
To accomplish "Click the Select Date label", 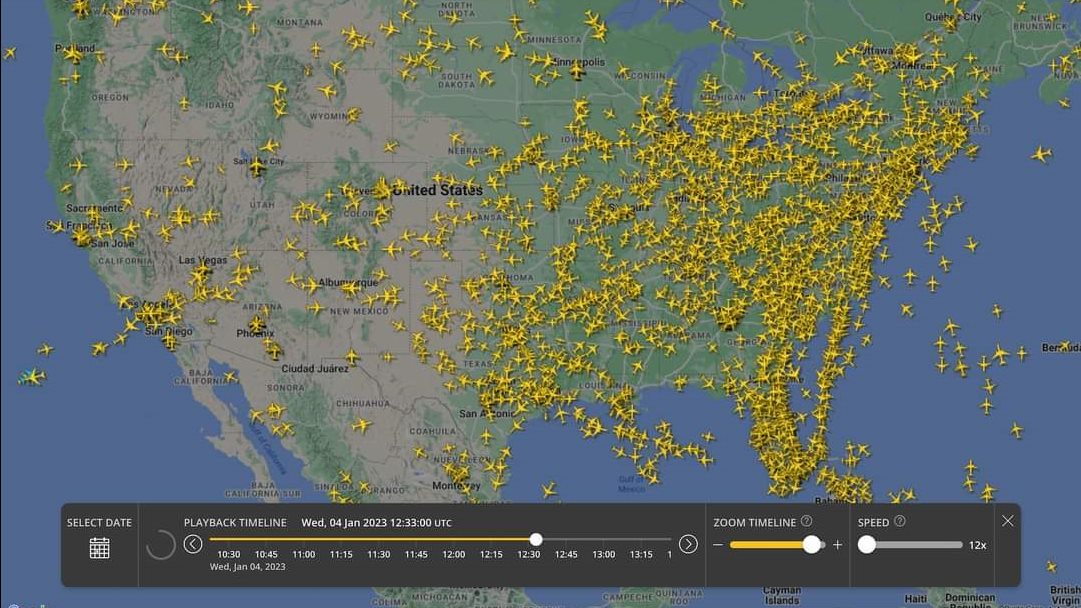I will coord(99,523).
